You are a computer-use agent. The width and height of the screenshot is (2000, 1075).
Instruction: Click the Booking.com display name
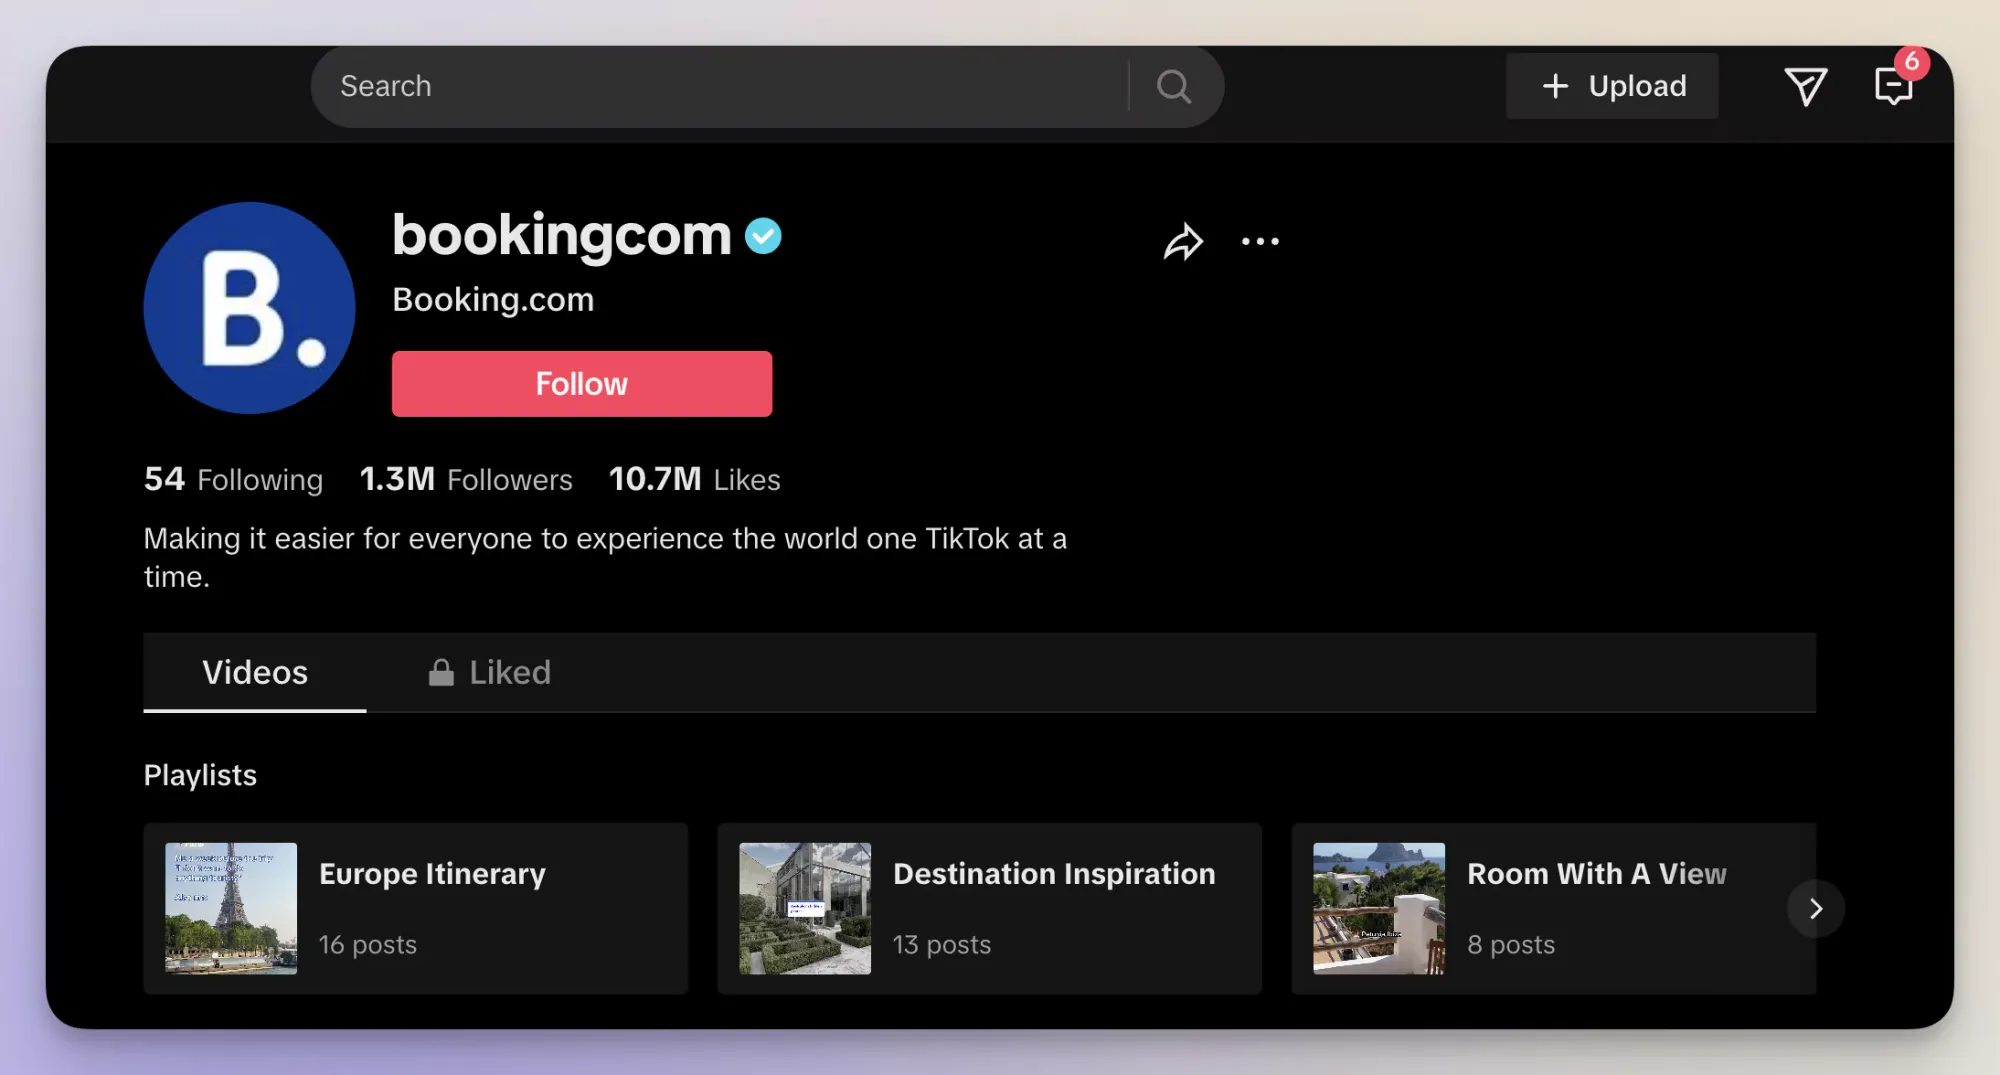493,299
